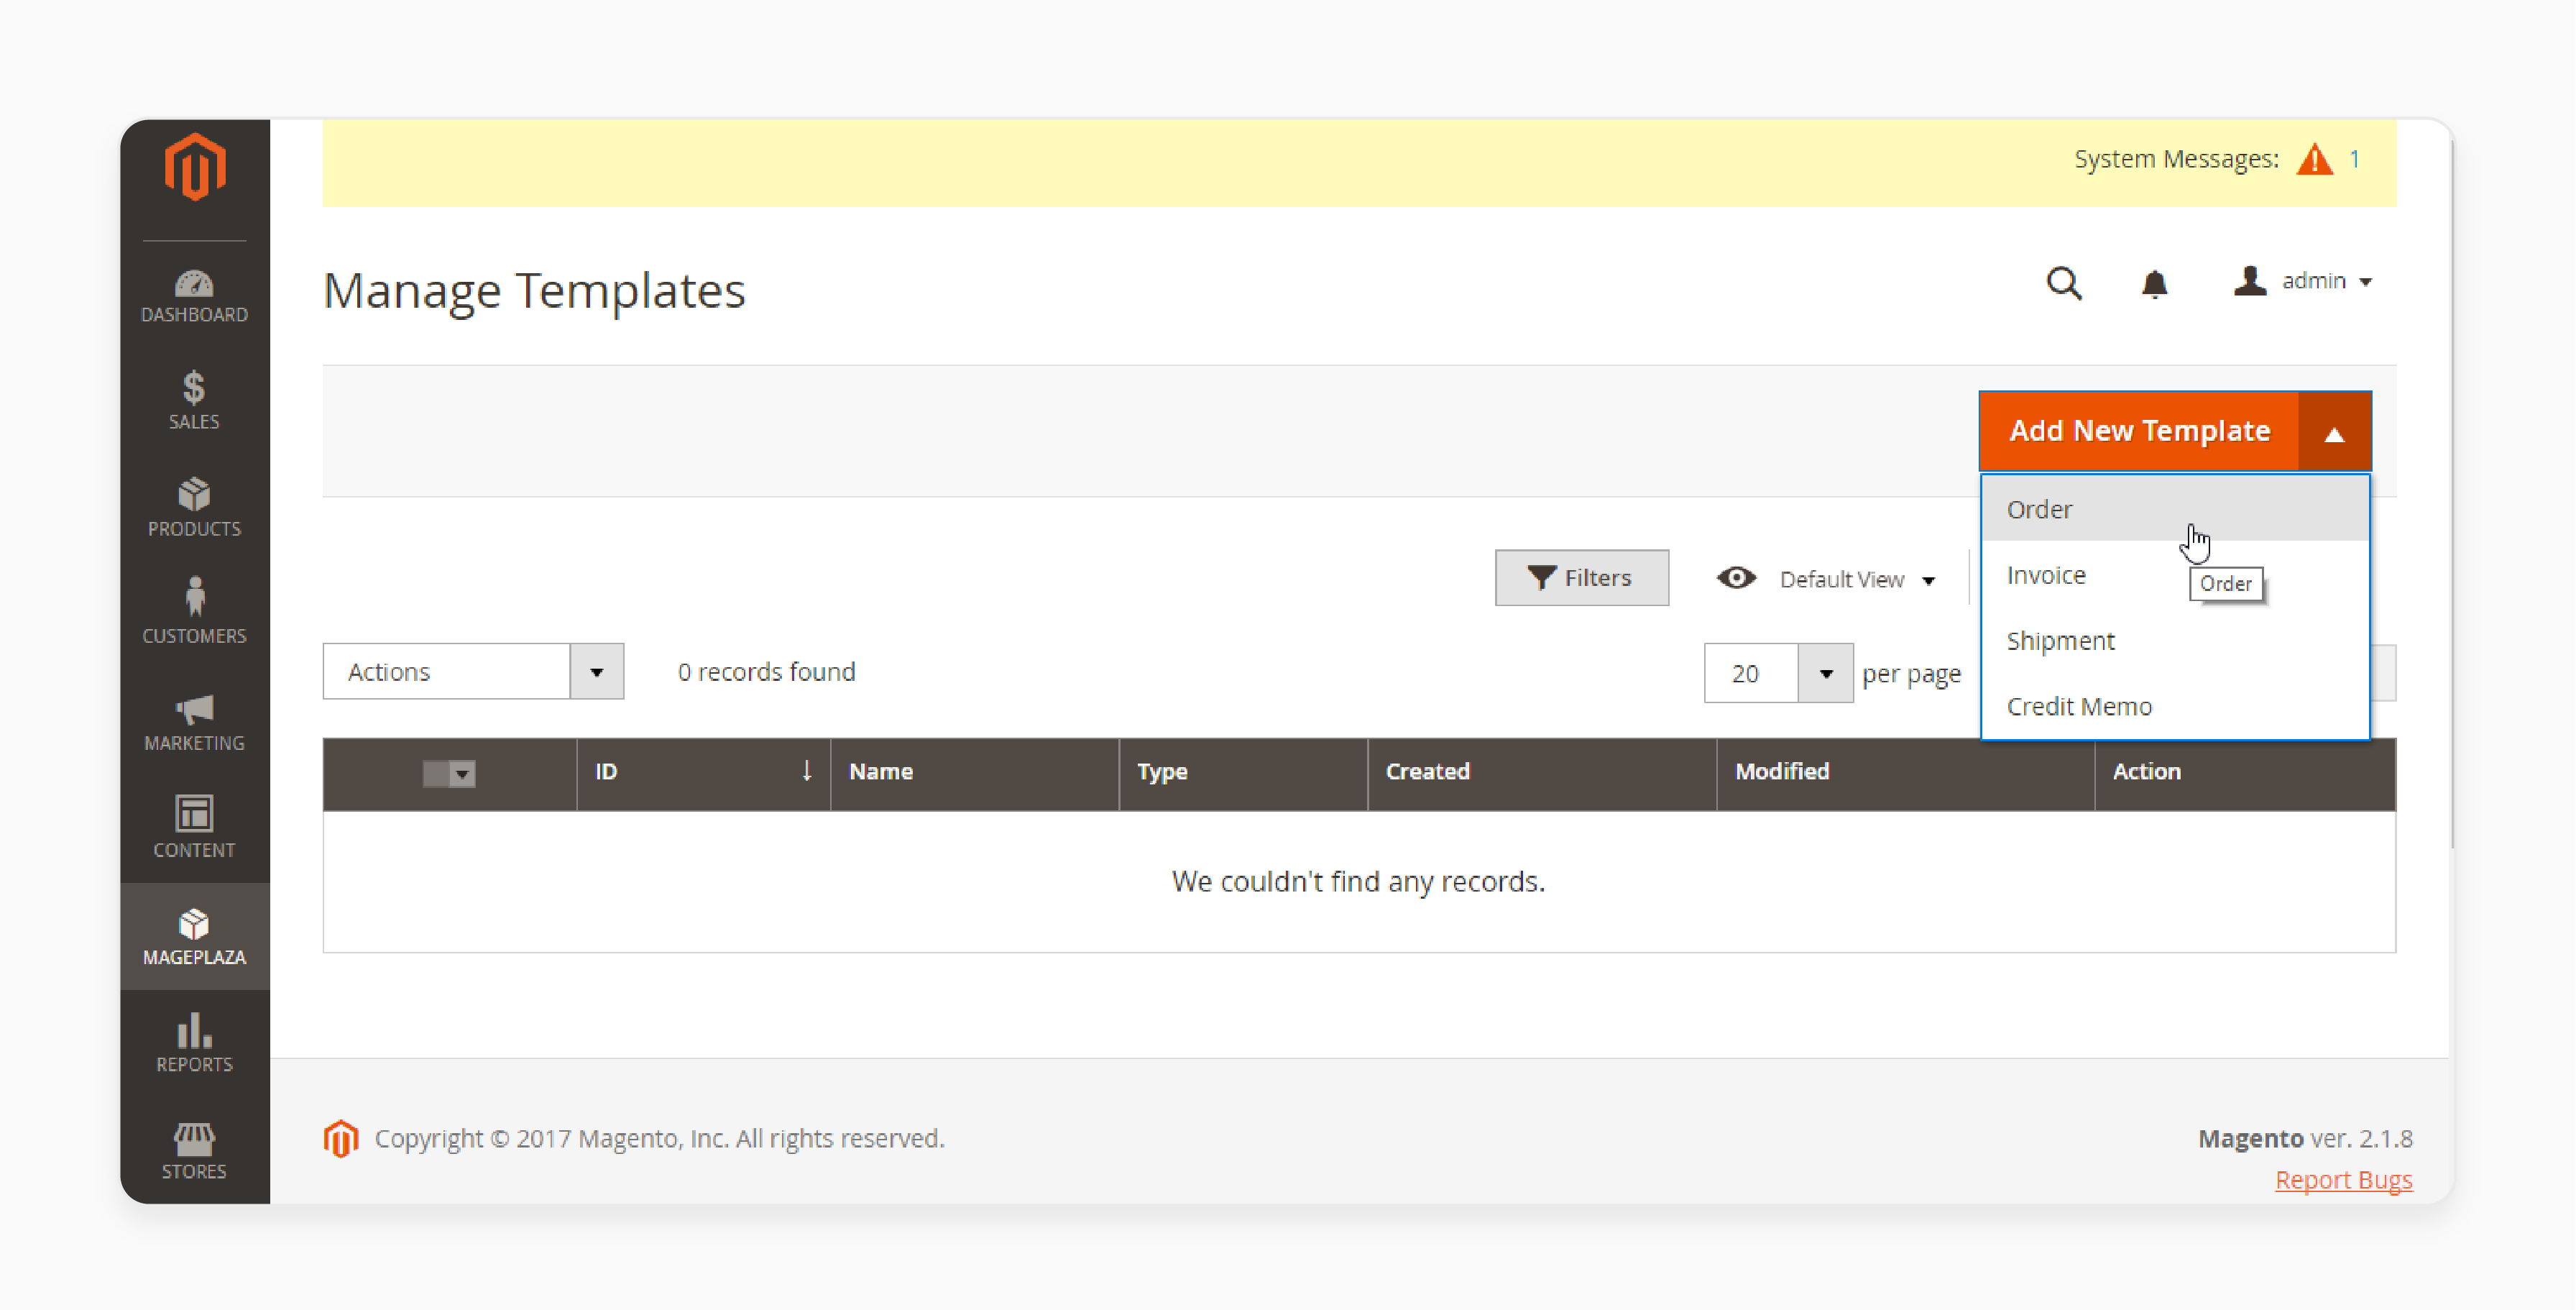Open the Dashboard section in sidebar

(194, 296)
